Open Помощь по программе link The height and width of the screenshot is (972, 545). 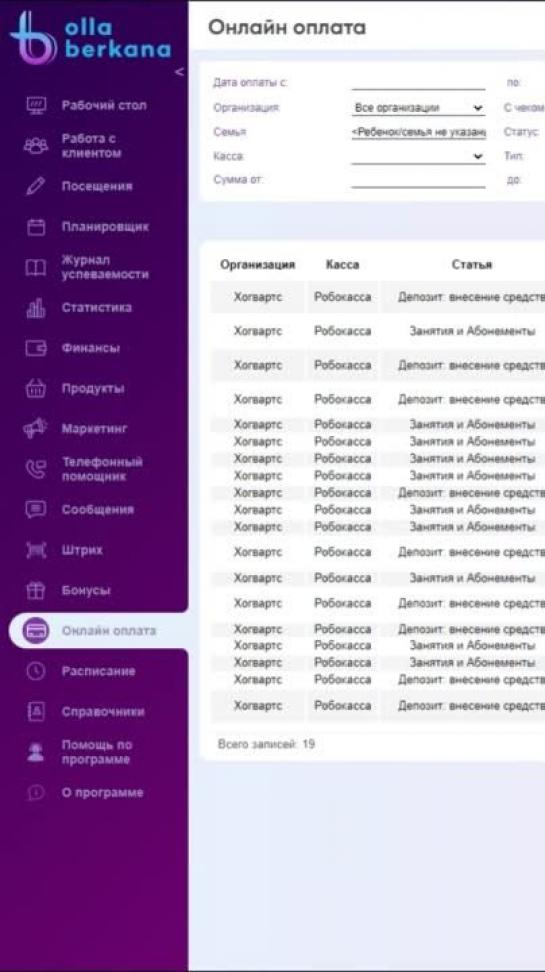(99, 752)
